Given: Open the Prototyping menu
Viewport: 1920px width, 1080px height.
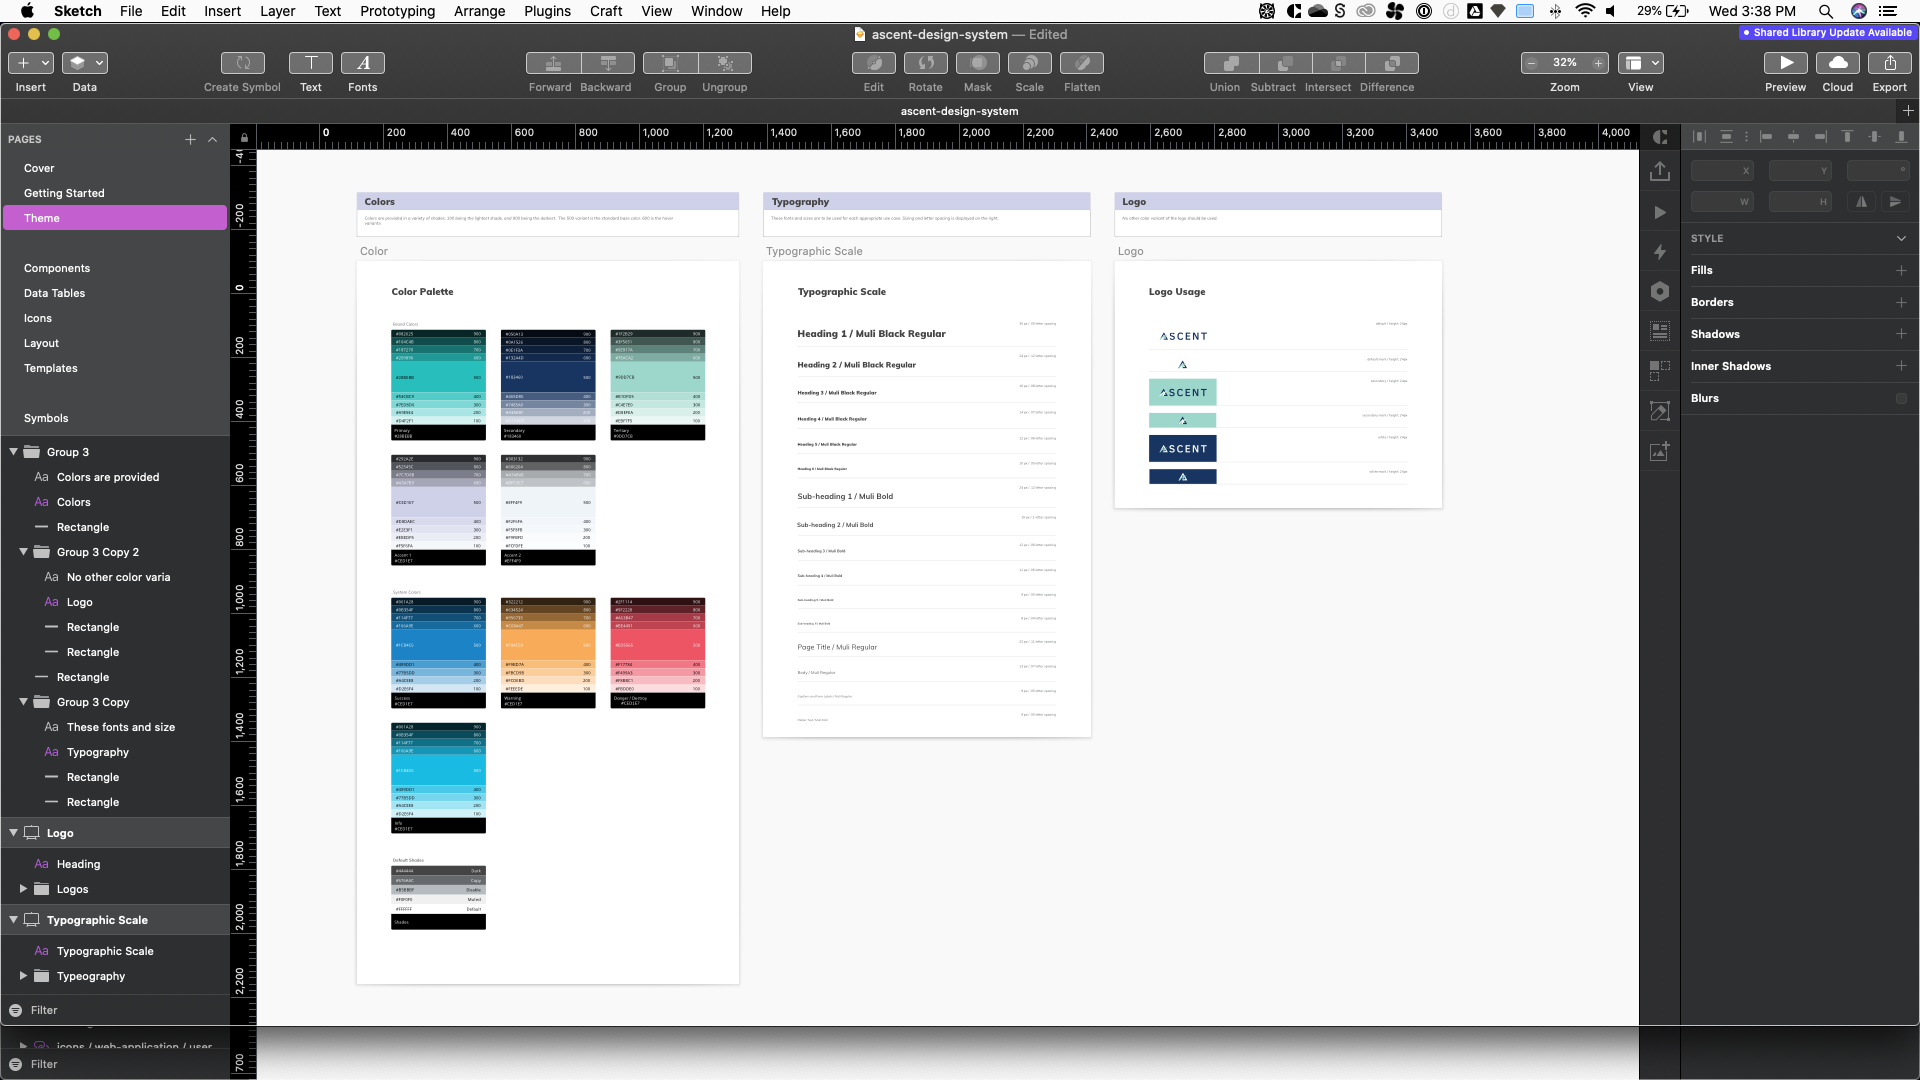Looking at the screenshot, I should [397, 11].
